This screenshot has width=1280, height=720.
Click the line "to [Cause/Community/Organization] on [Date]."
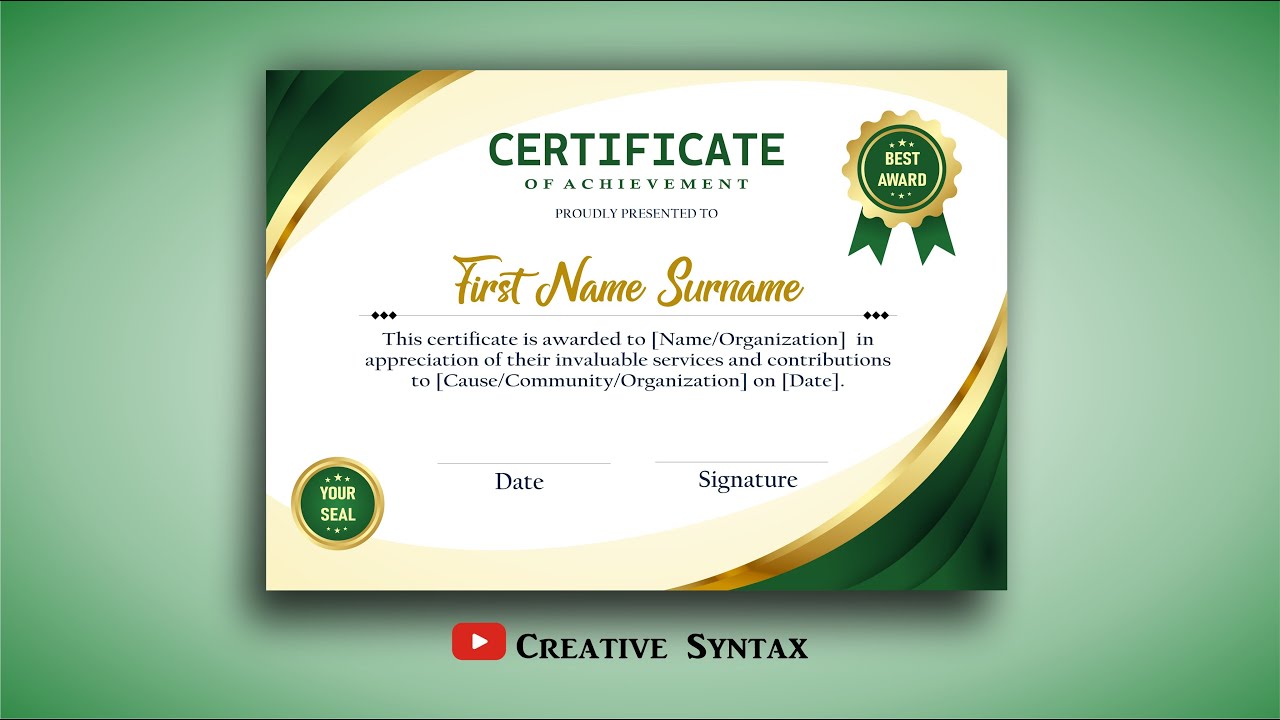pos(627,381)
